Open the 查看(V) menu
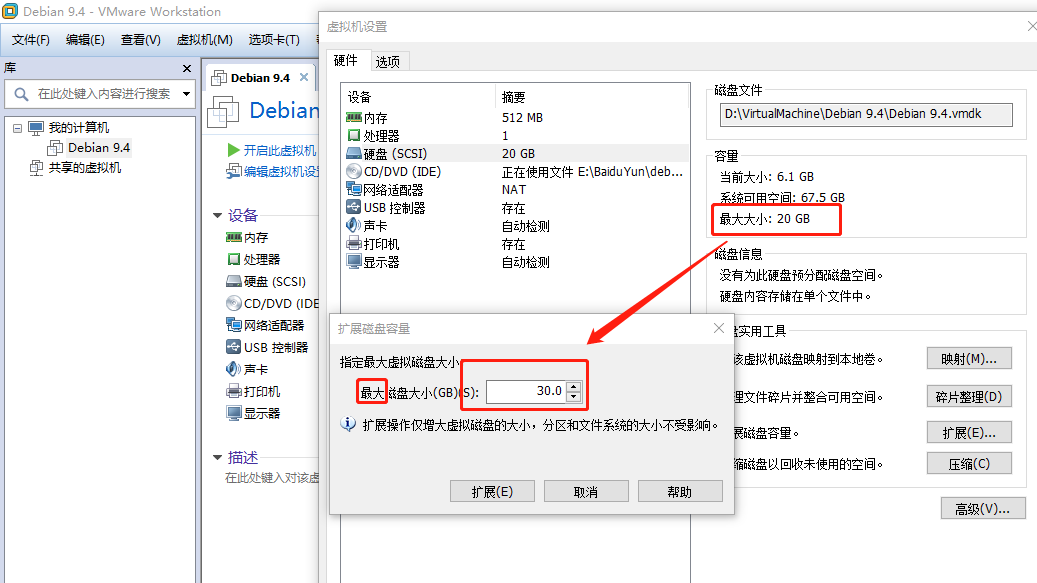Viewport: 1037px width, 583px height. click(140, 40)
